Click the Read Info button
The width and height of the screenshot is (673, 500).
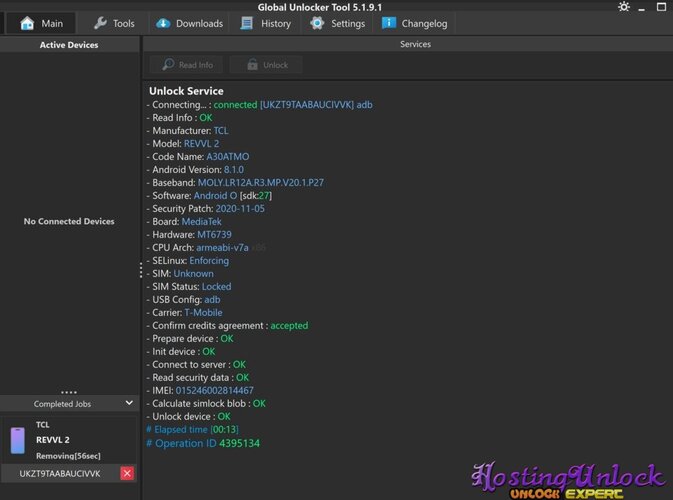click(x=187, y=65)
